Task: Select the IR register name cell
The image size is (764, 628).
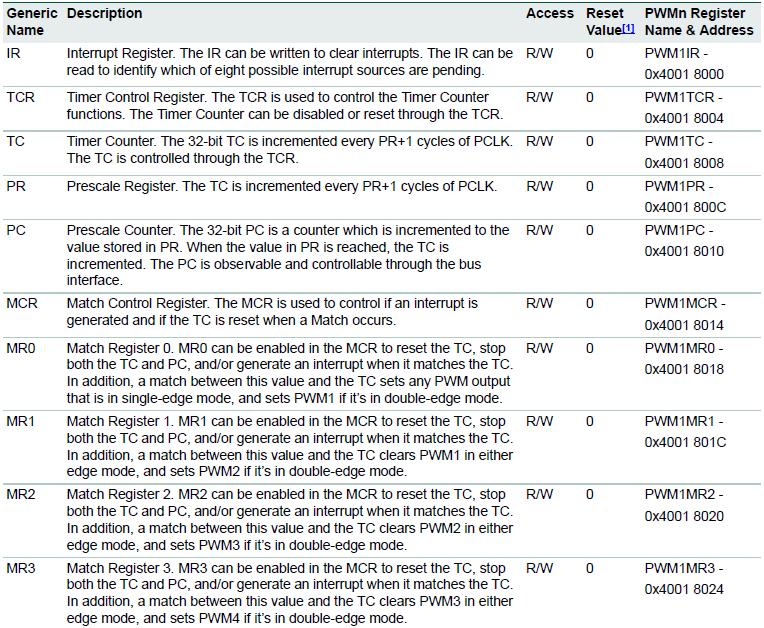Action: [14, 52]
